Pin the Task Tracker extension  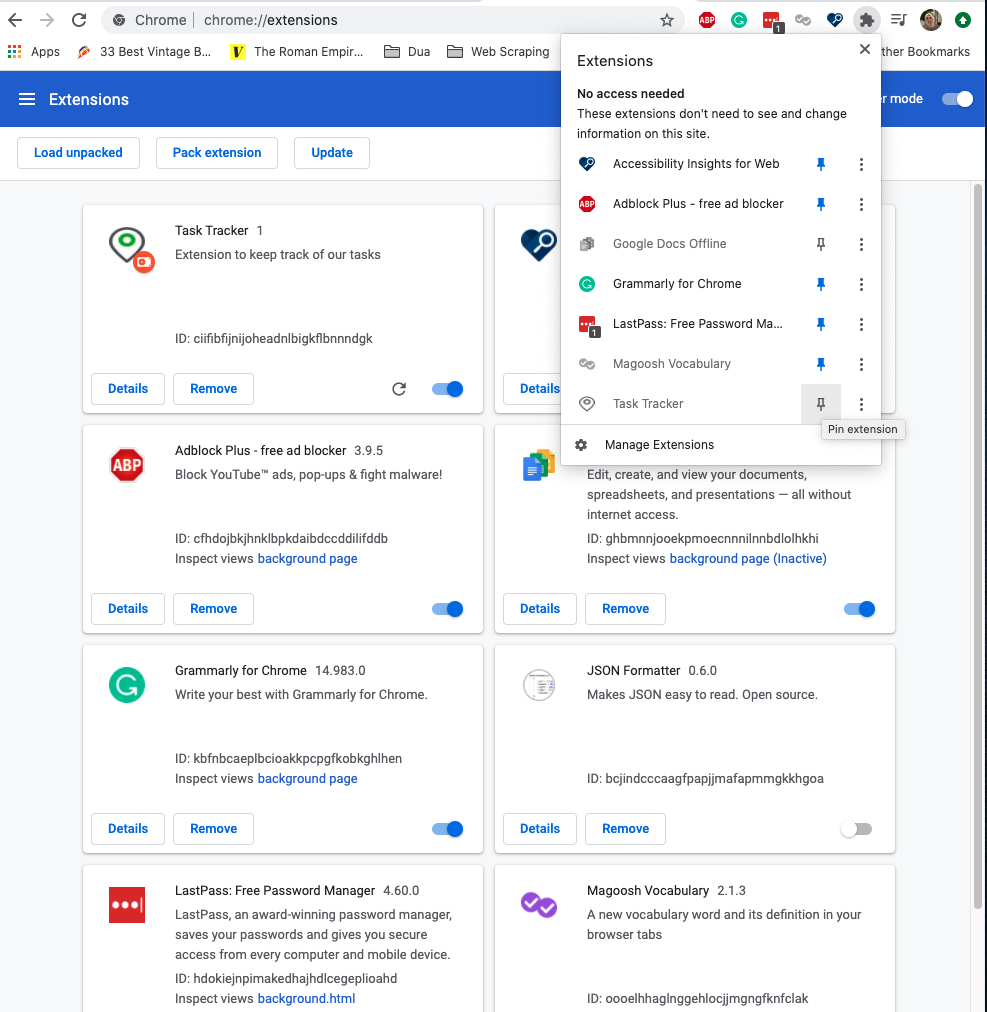click(820, 404)
